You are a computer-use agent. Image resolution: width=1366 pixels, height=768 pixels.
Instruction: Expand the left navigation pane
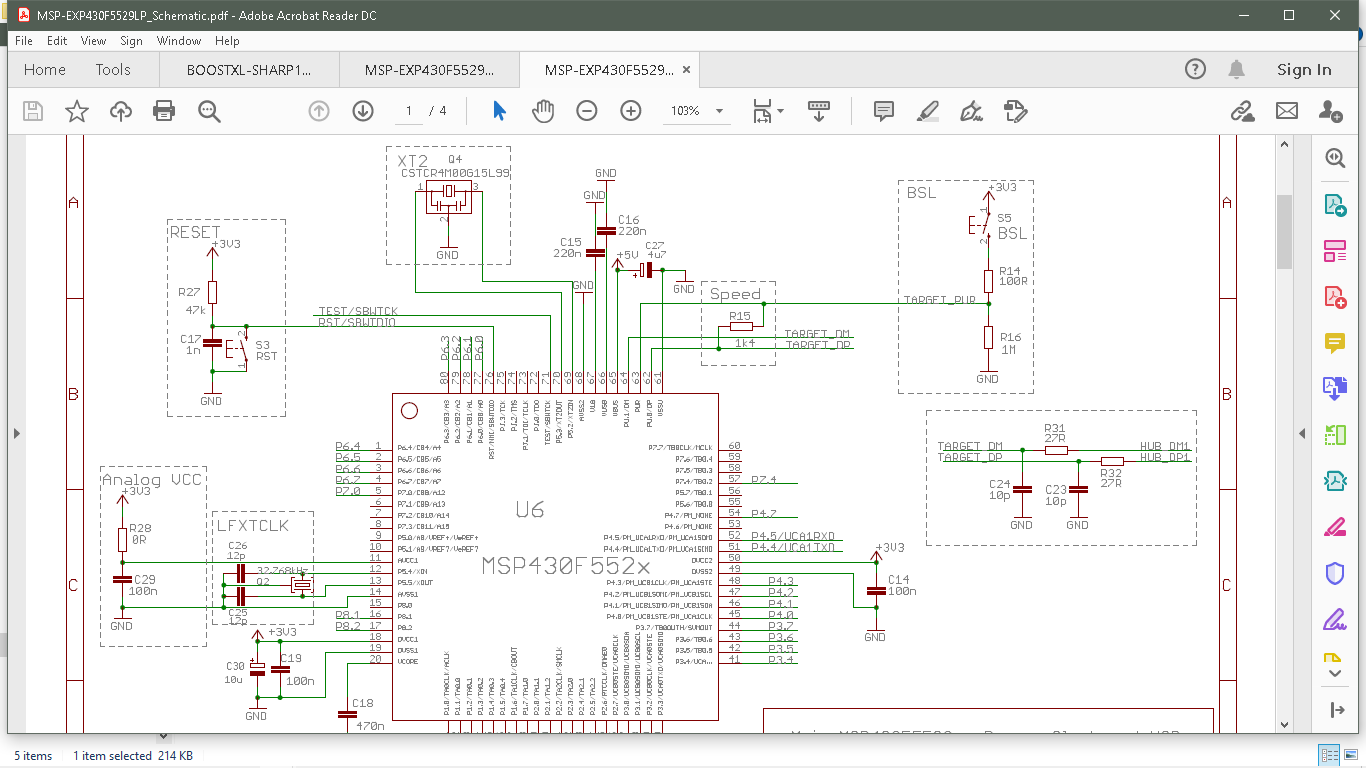(x=16, y=433)
